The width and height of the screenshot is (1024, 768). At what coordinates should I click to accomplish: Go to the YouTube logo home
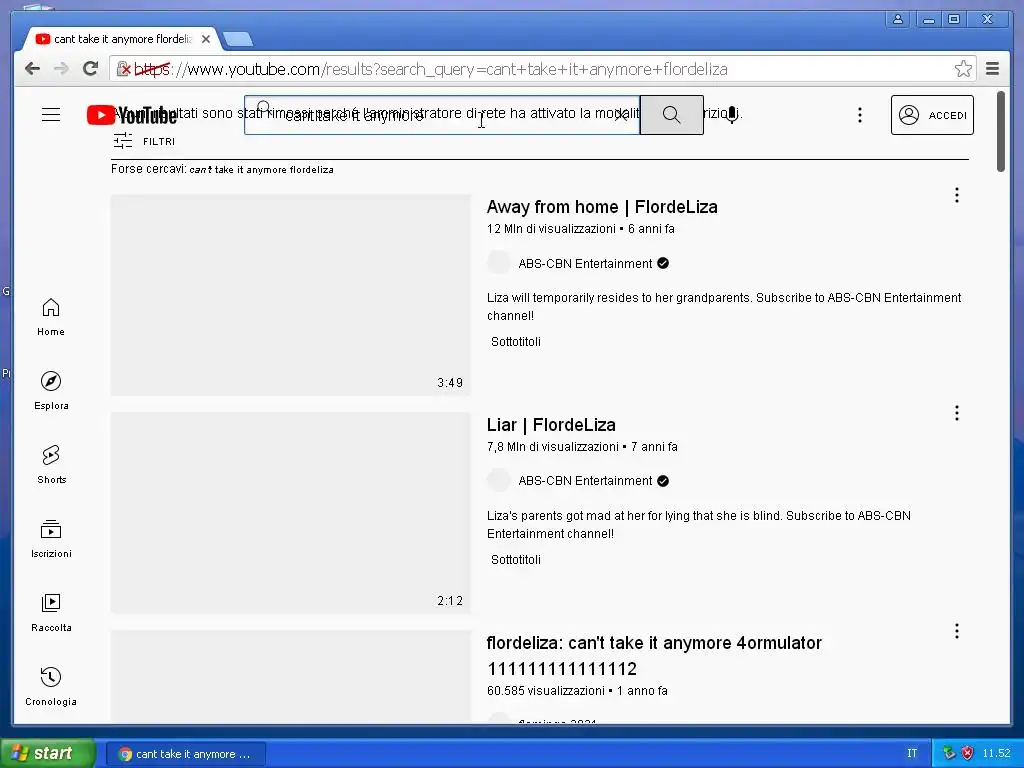coord(132,115)
